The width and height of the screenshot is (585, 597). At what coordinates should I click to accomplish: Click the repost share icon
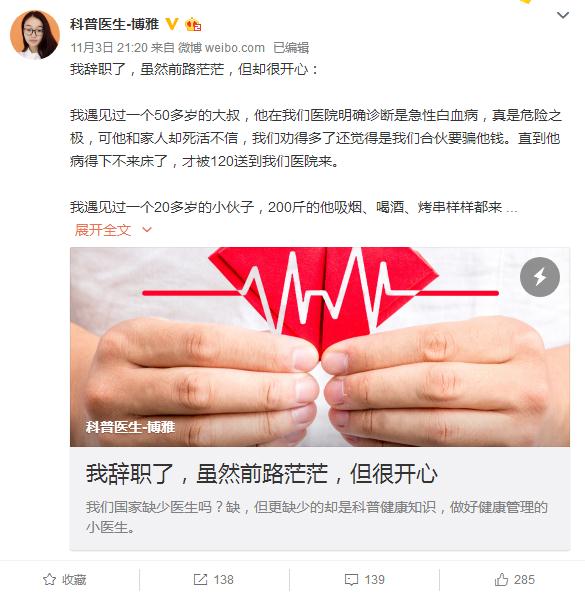200,579
